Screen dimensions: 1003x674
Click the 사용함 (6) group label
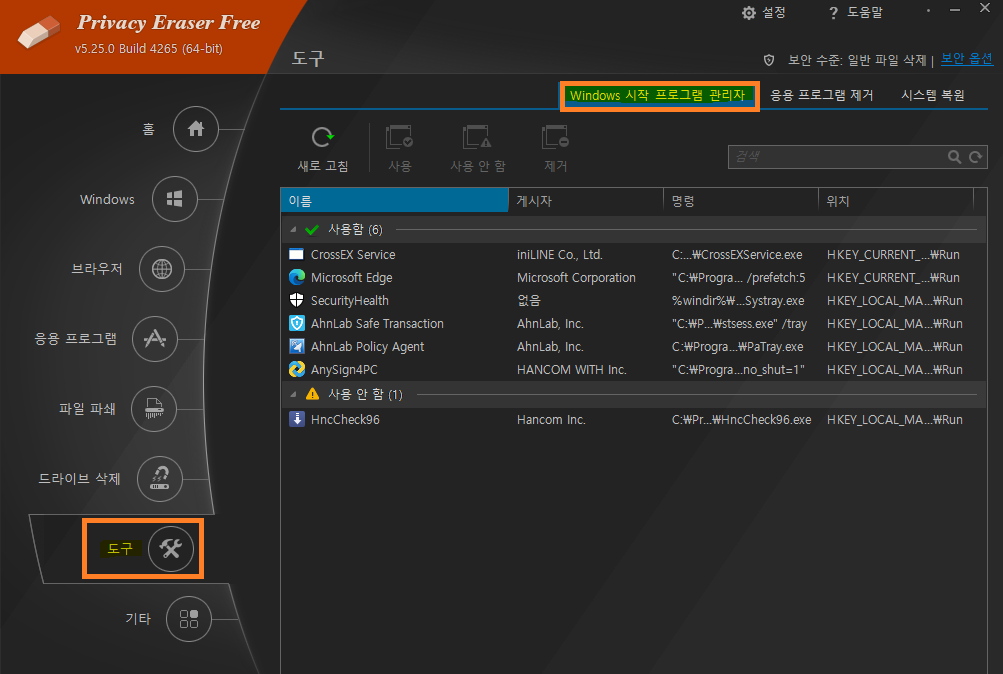click(355, 230)
